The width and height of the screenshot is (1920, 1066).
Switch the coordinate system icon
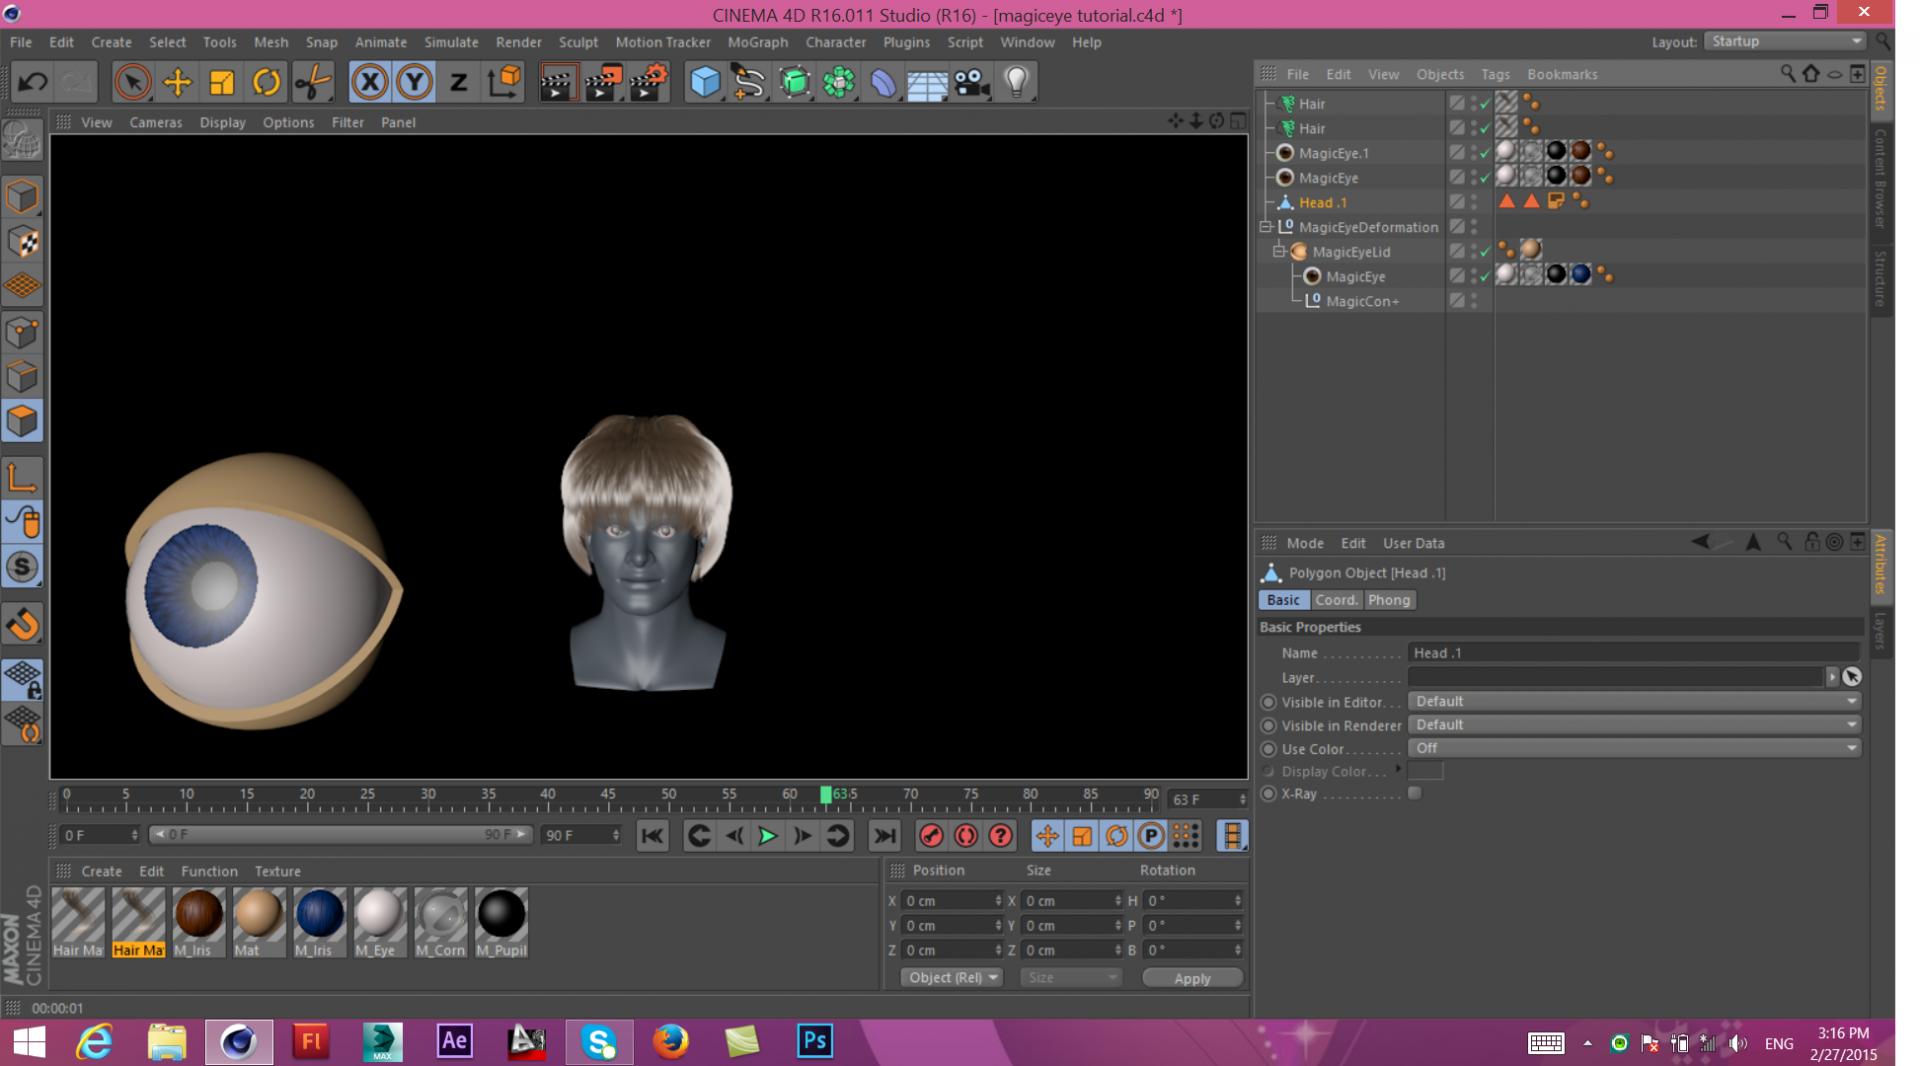(x=504, y=82)
